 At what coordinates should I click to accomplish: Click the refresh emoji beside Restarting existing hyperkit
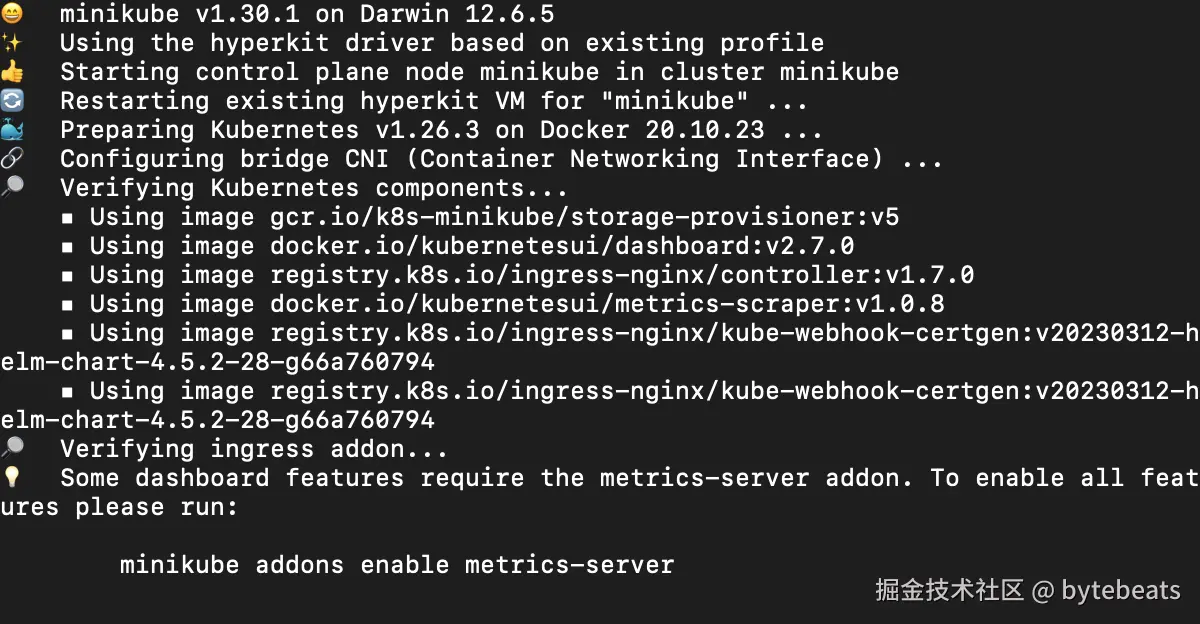coord(11,101)
